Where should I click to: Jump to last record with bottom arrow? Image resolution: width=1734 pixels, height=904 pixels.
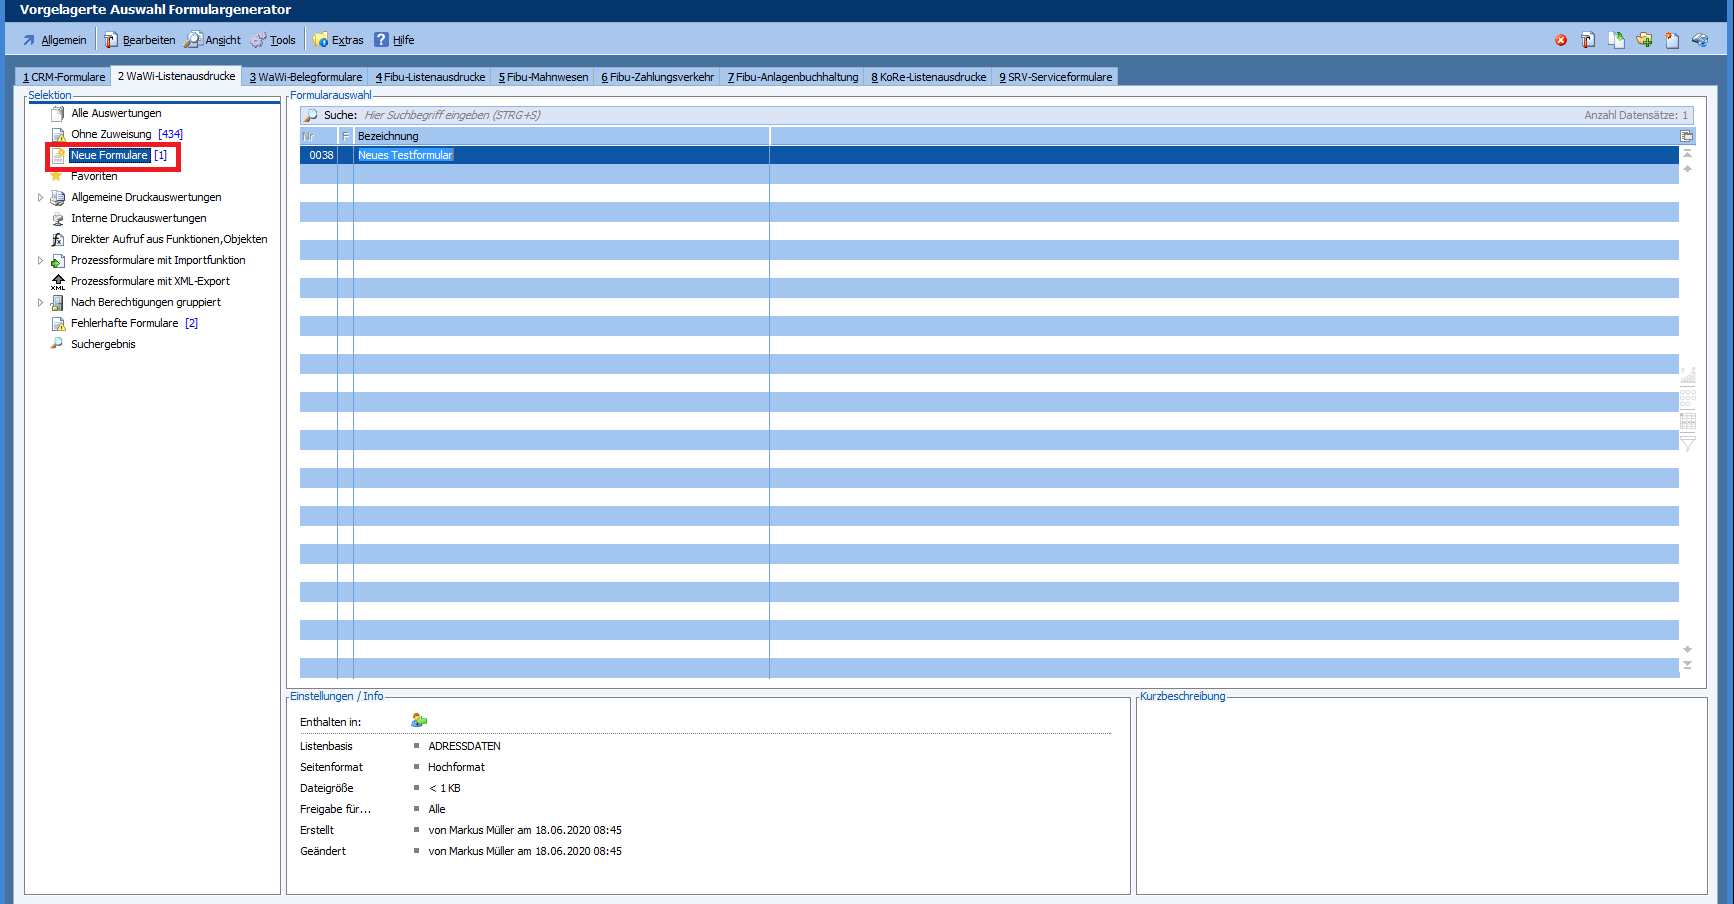pyautogui.click(x=1687, y=665)
